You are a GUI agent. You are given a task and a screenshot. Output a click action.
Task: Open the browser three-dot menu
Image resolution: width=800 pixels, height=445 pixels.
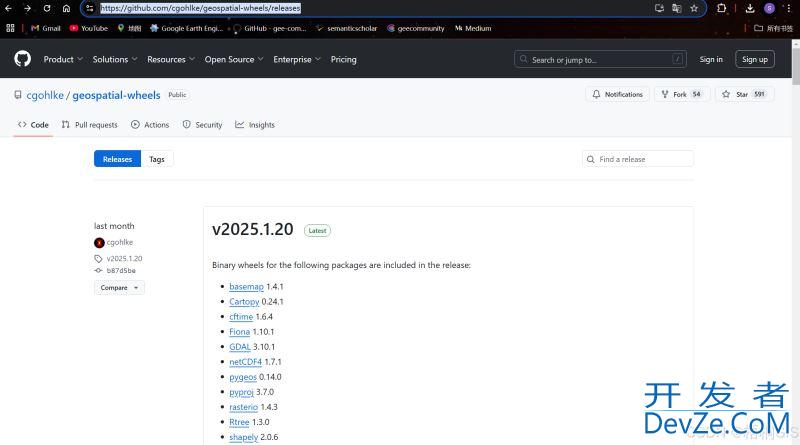789,8
